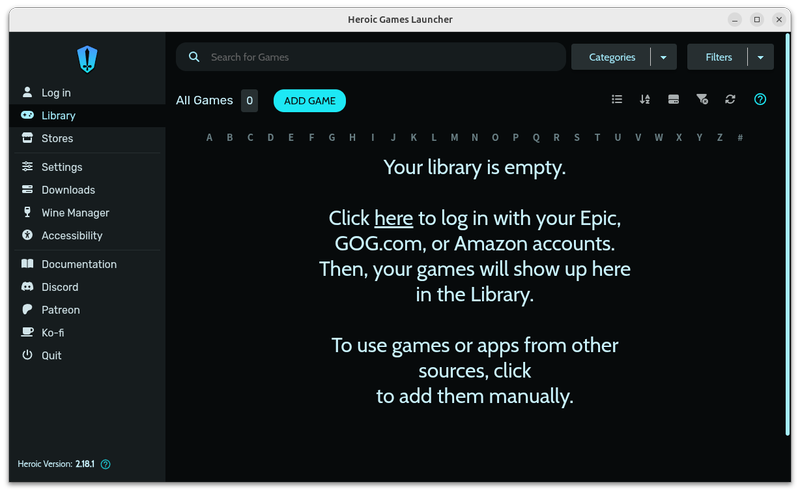Image resolution: width=800 pixels, height=493 pixels.
Task: Click the vertical scrollbar on the right
Action: [787, 234]
